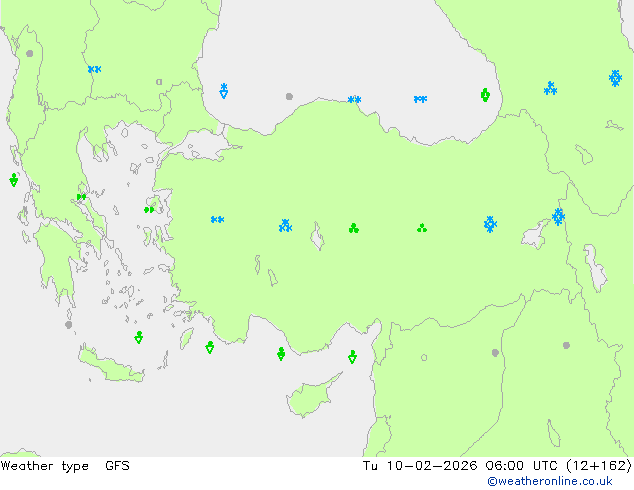Click the green double drizzle icon at Lesbos

(x=149, y=210)
